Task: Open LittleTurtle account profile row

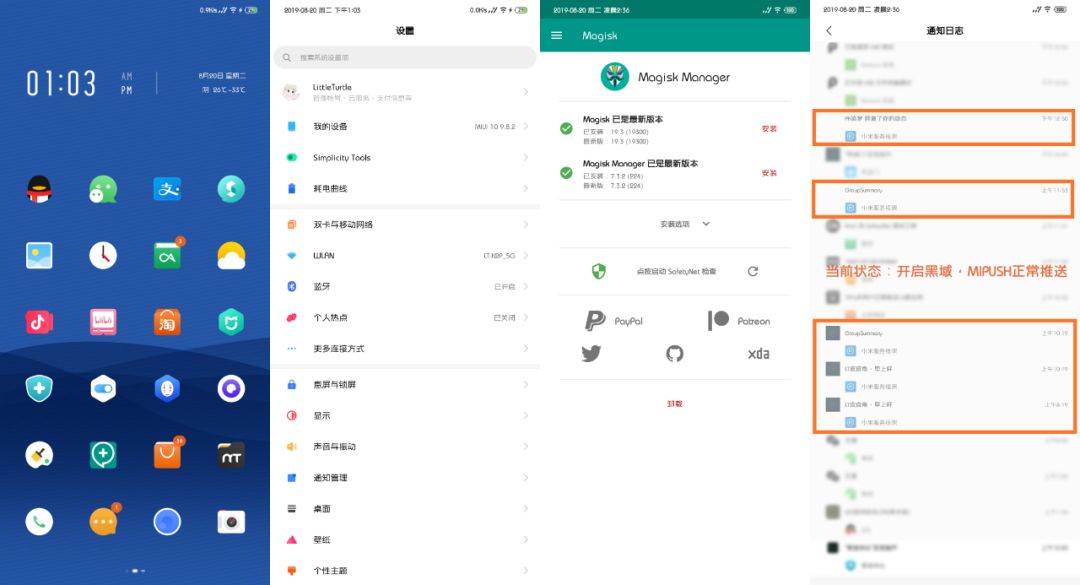Action: pyautogui.click(x=405, y=92)
